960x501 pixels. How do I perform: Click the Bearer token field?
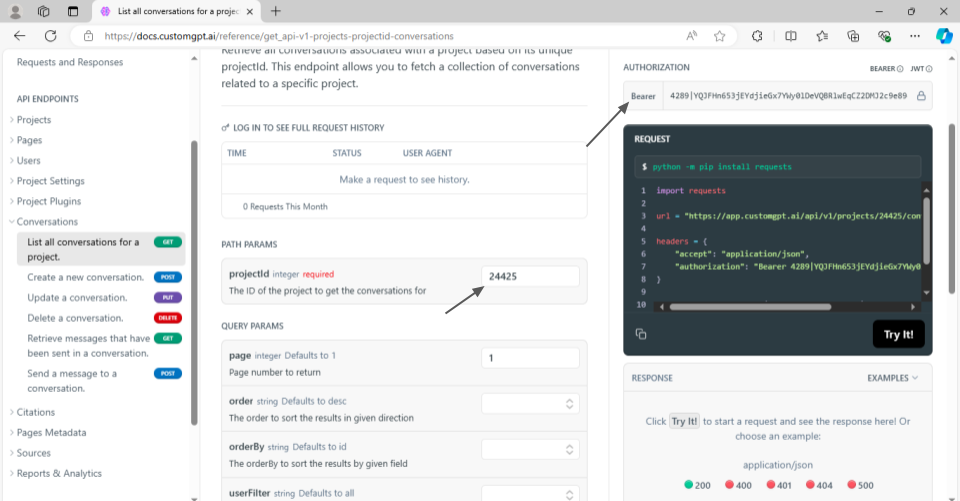(x=788, y=96)
